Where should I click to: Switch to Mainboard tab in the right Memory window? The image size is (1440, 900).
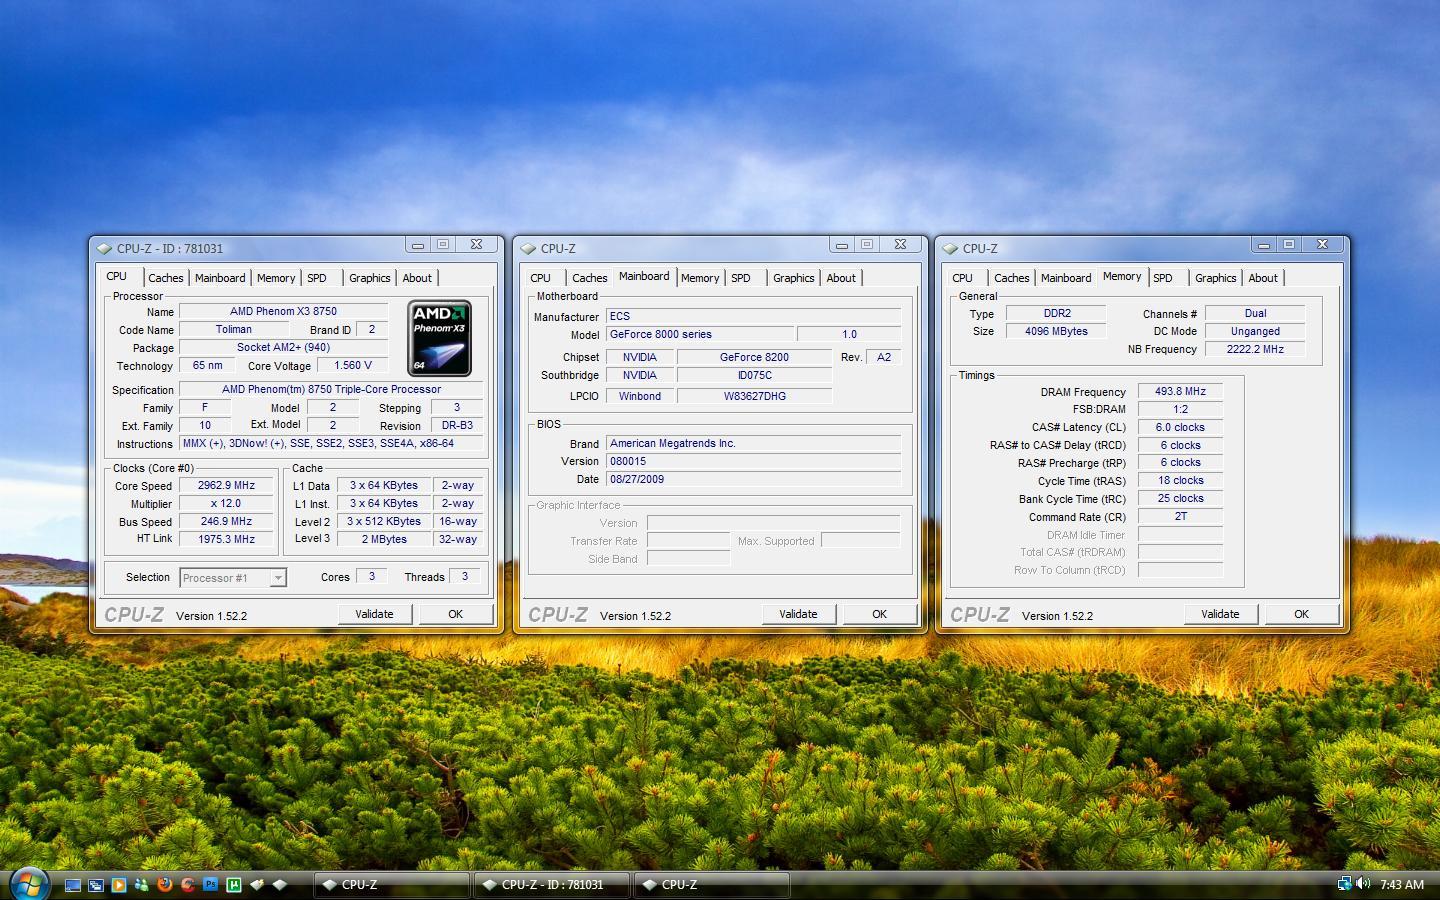[1066, 279]
